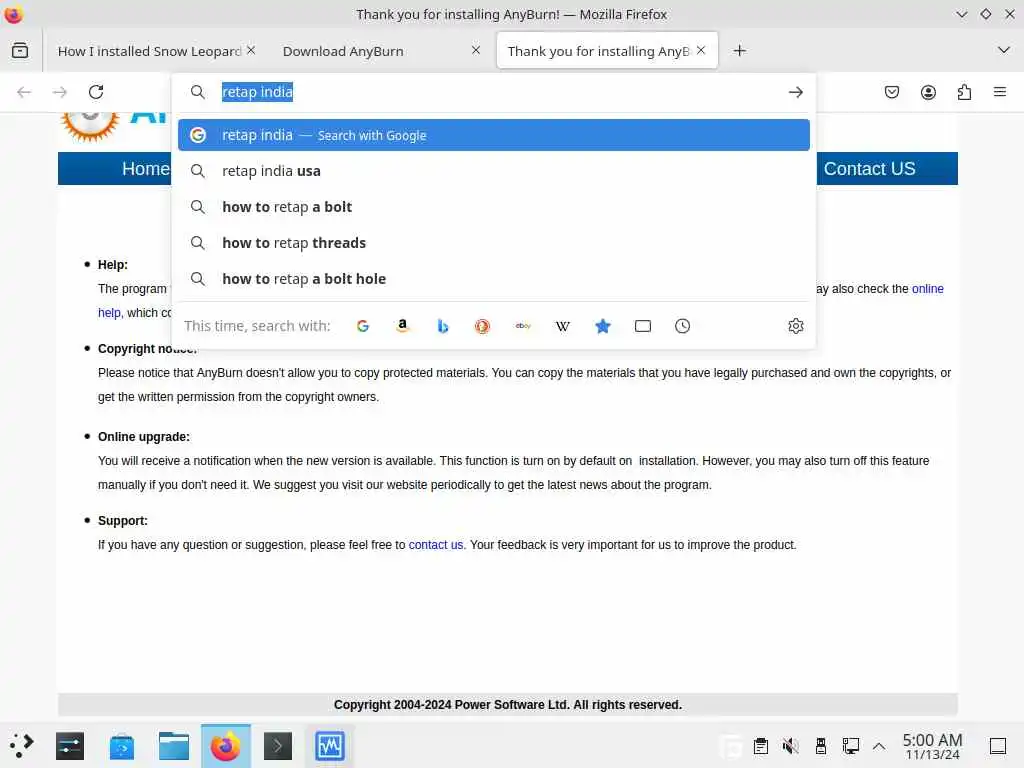Open the Extensions puzzle icon
Screen dimensions: 1024x768
click(964, 92)
